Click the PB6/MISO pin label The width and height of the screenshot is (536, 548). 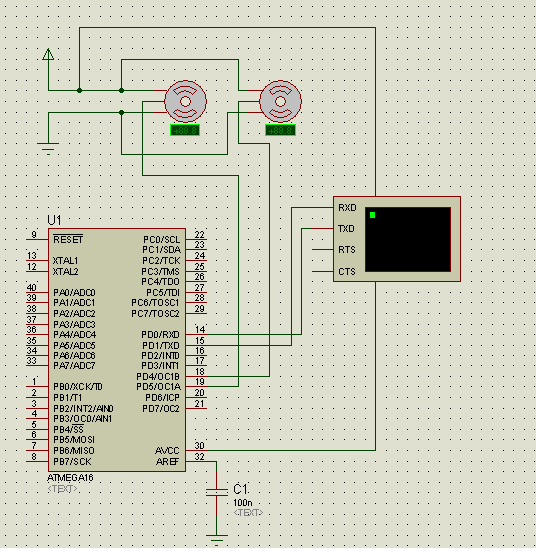tap(74, 450)
